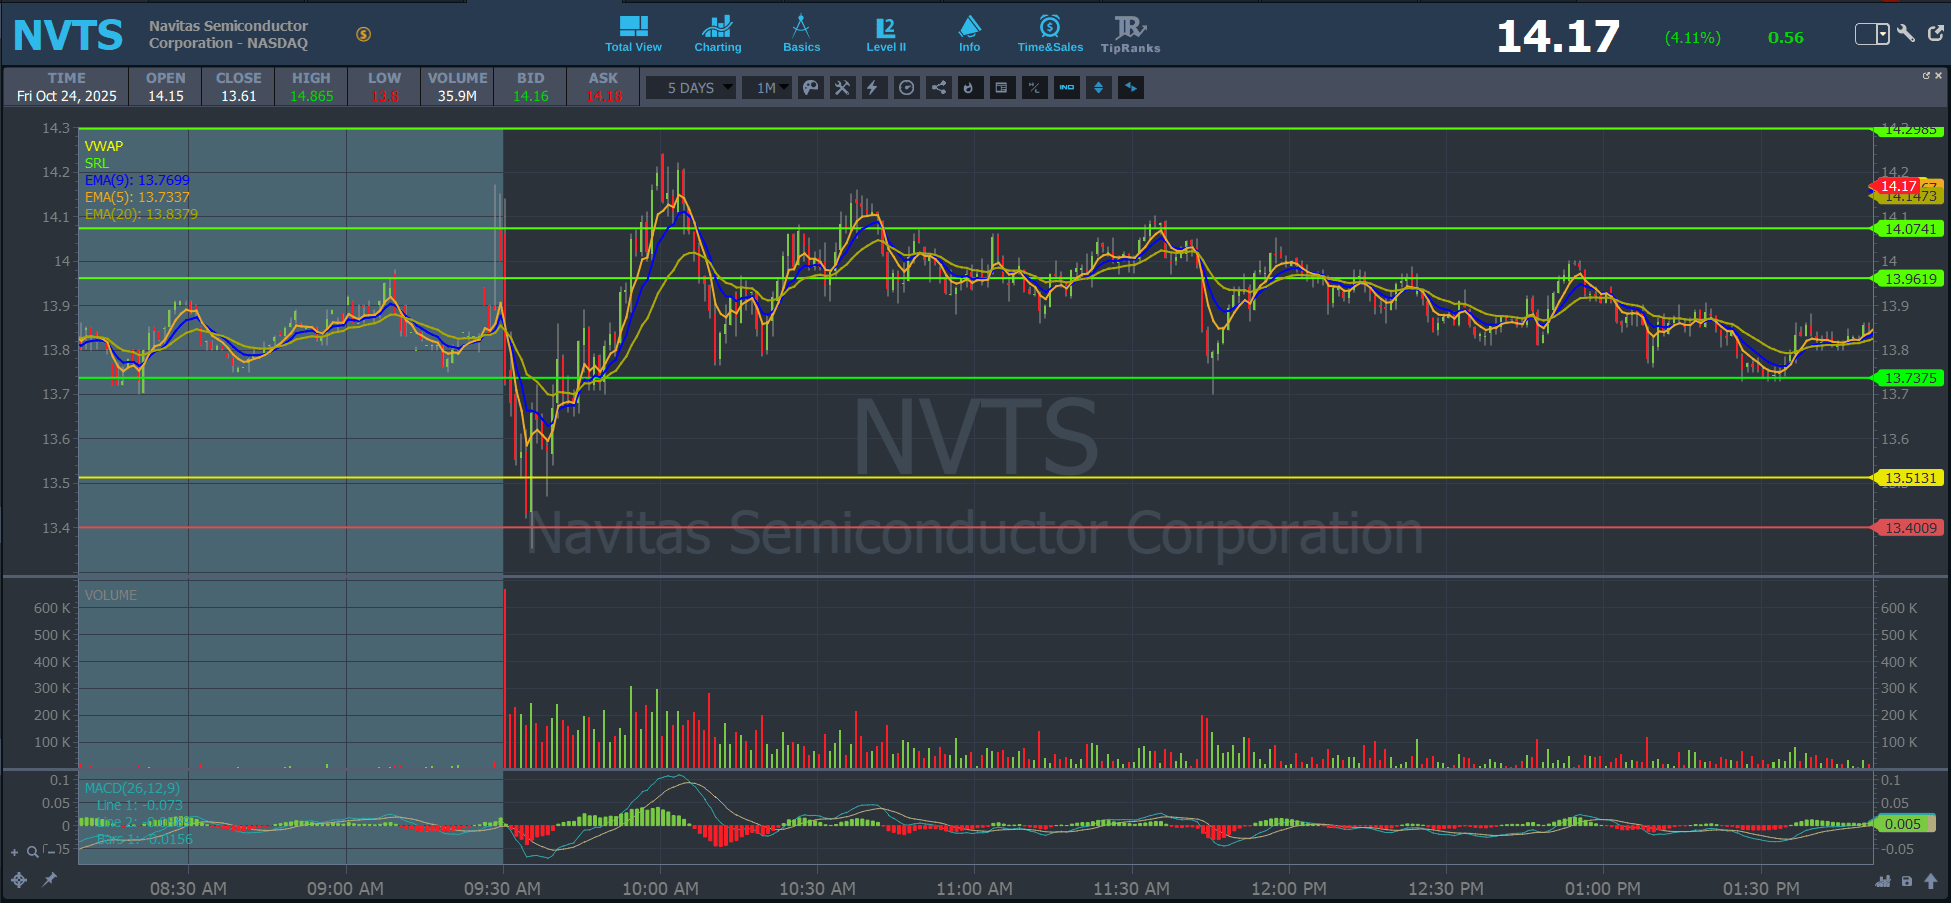Click the share chart icon
The width and height of the screenshot is (1951, 903).
tap(938, 88)
